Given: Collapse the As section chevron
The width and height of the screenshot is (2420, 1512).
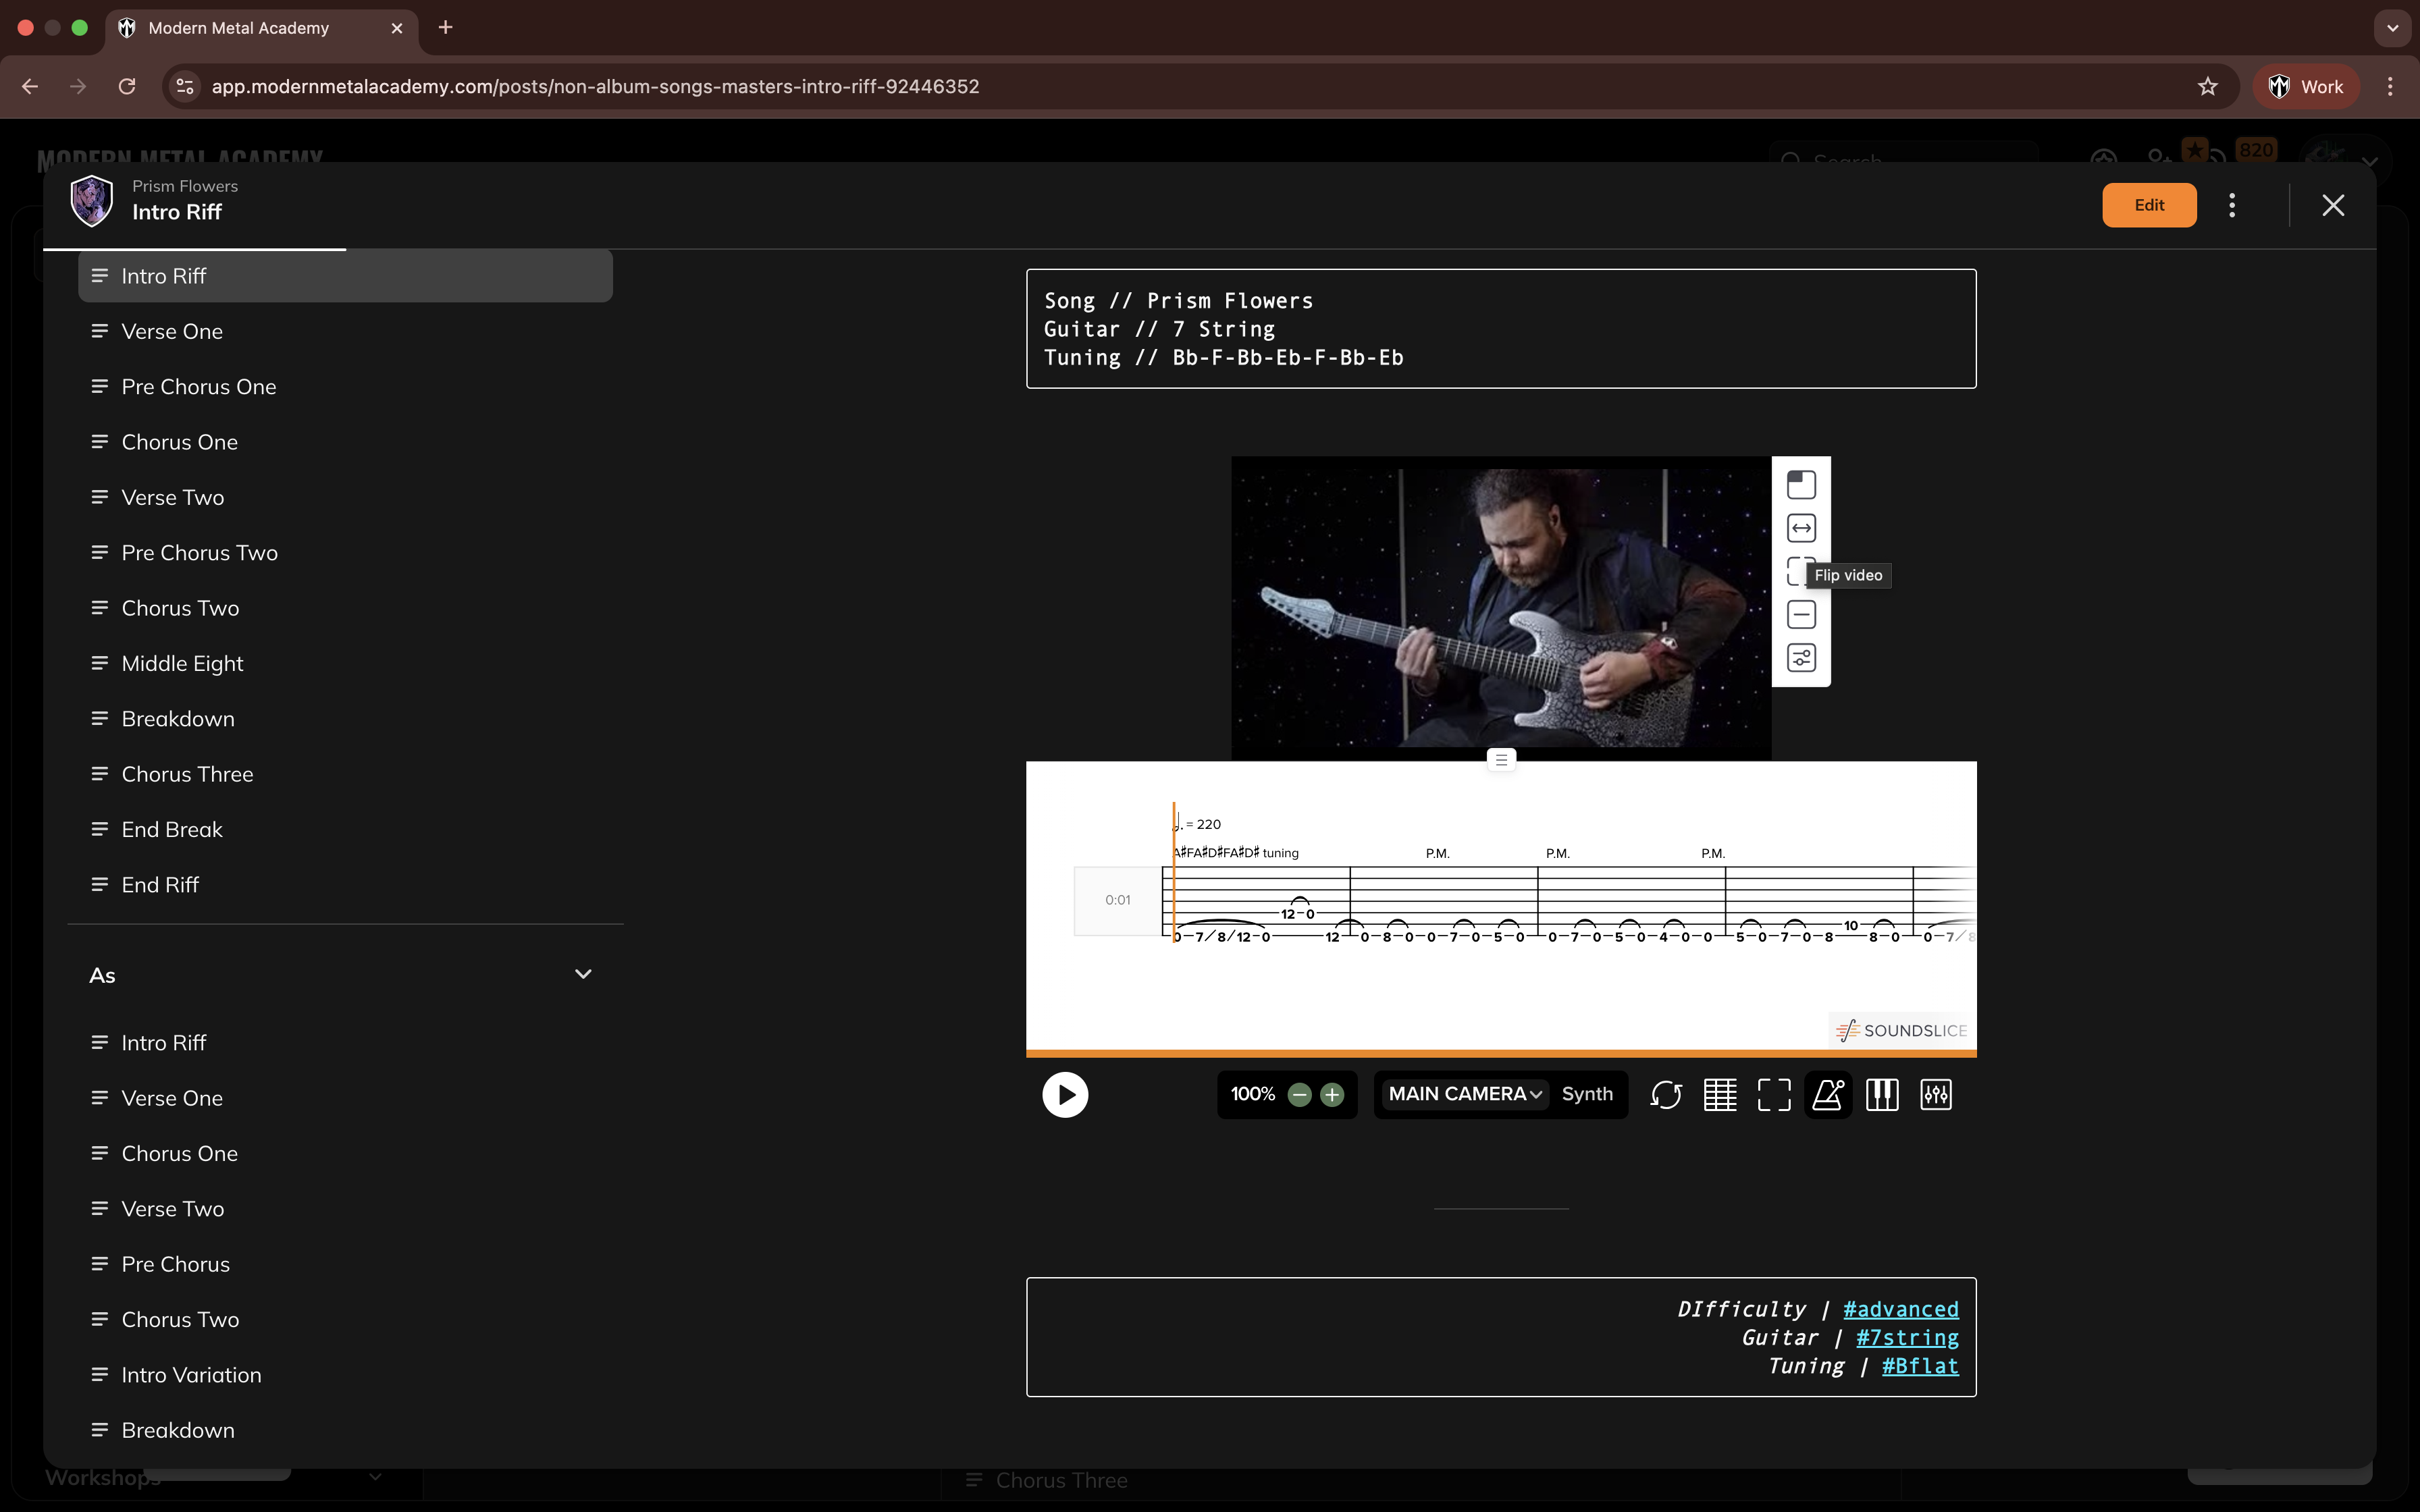Looking at the screenshot, I should (584, 973).
